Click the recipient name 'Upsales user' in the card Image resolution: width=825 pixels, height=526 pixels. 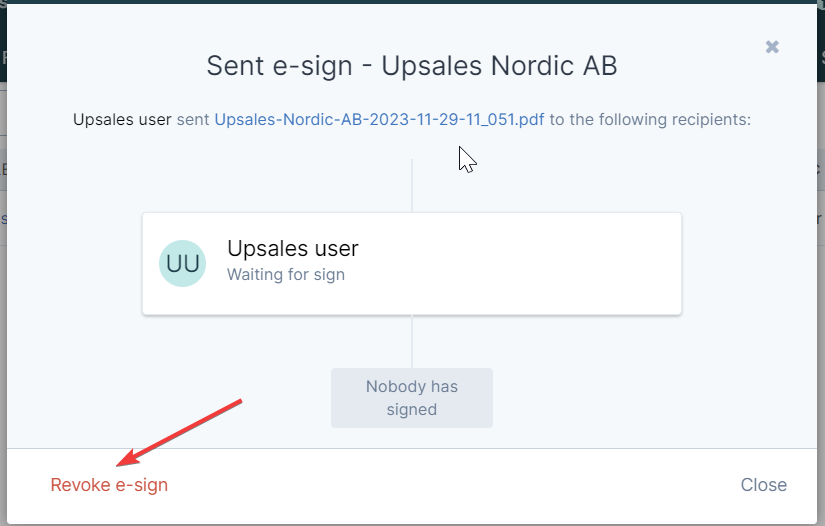pyautogui.click(x=293, y=248)
